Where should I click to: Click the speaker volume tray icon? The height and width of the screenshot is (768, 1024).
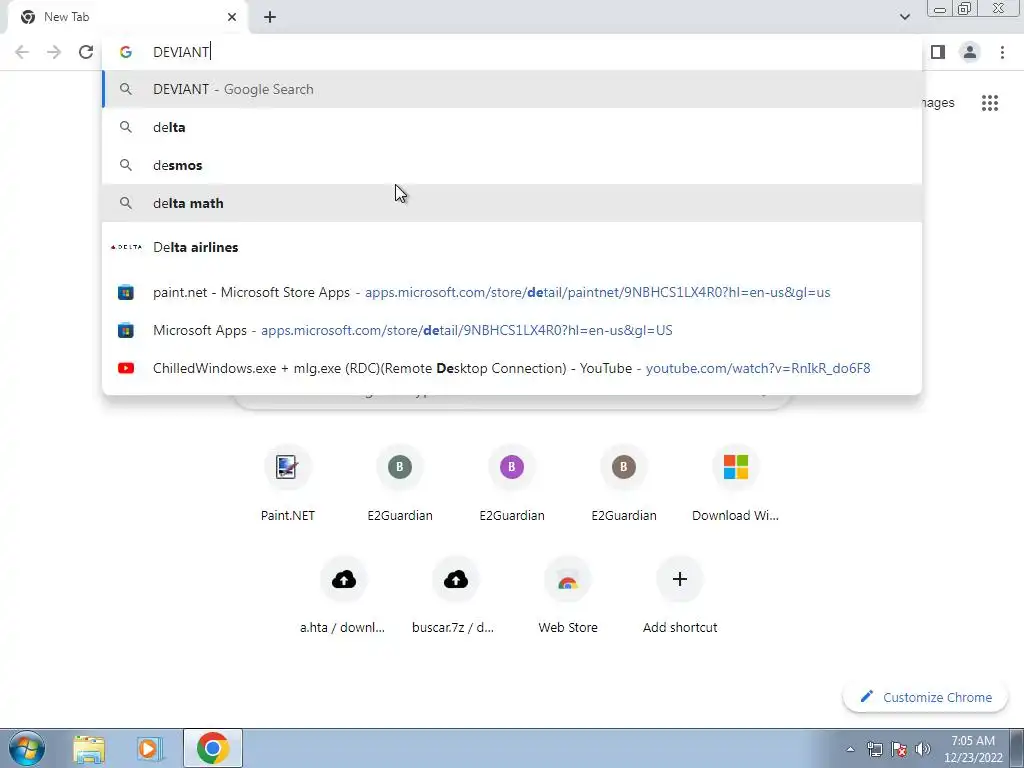click(x=923, y=749)
